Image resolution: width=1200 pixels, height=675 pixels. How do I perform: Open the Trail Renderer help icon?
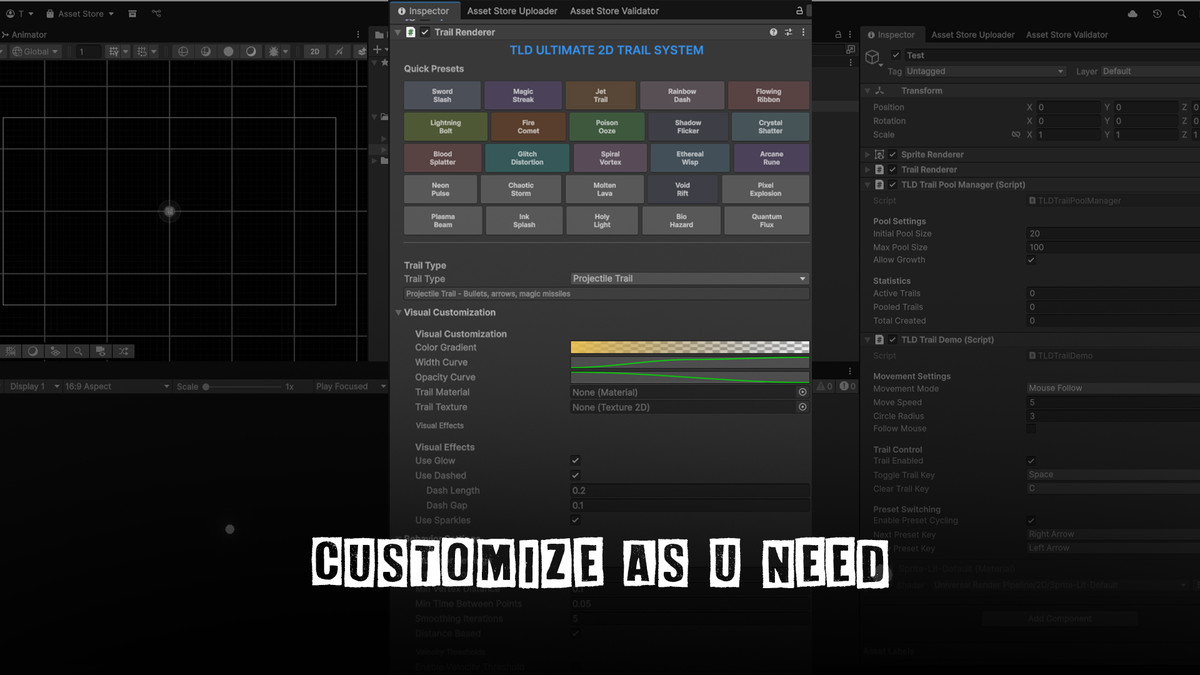coord(773,32)
